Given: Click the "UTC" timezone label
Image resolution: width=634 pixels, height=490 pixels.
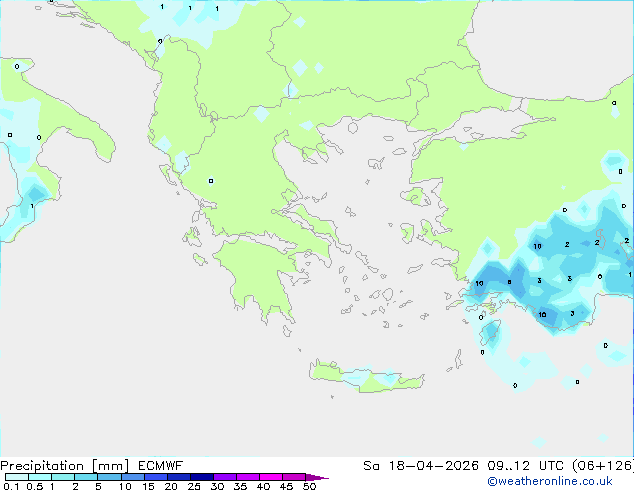Looking at the screenshot, I should (x=551, y=466).
